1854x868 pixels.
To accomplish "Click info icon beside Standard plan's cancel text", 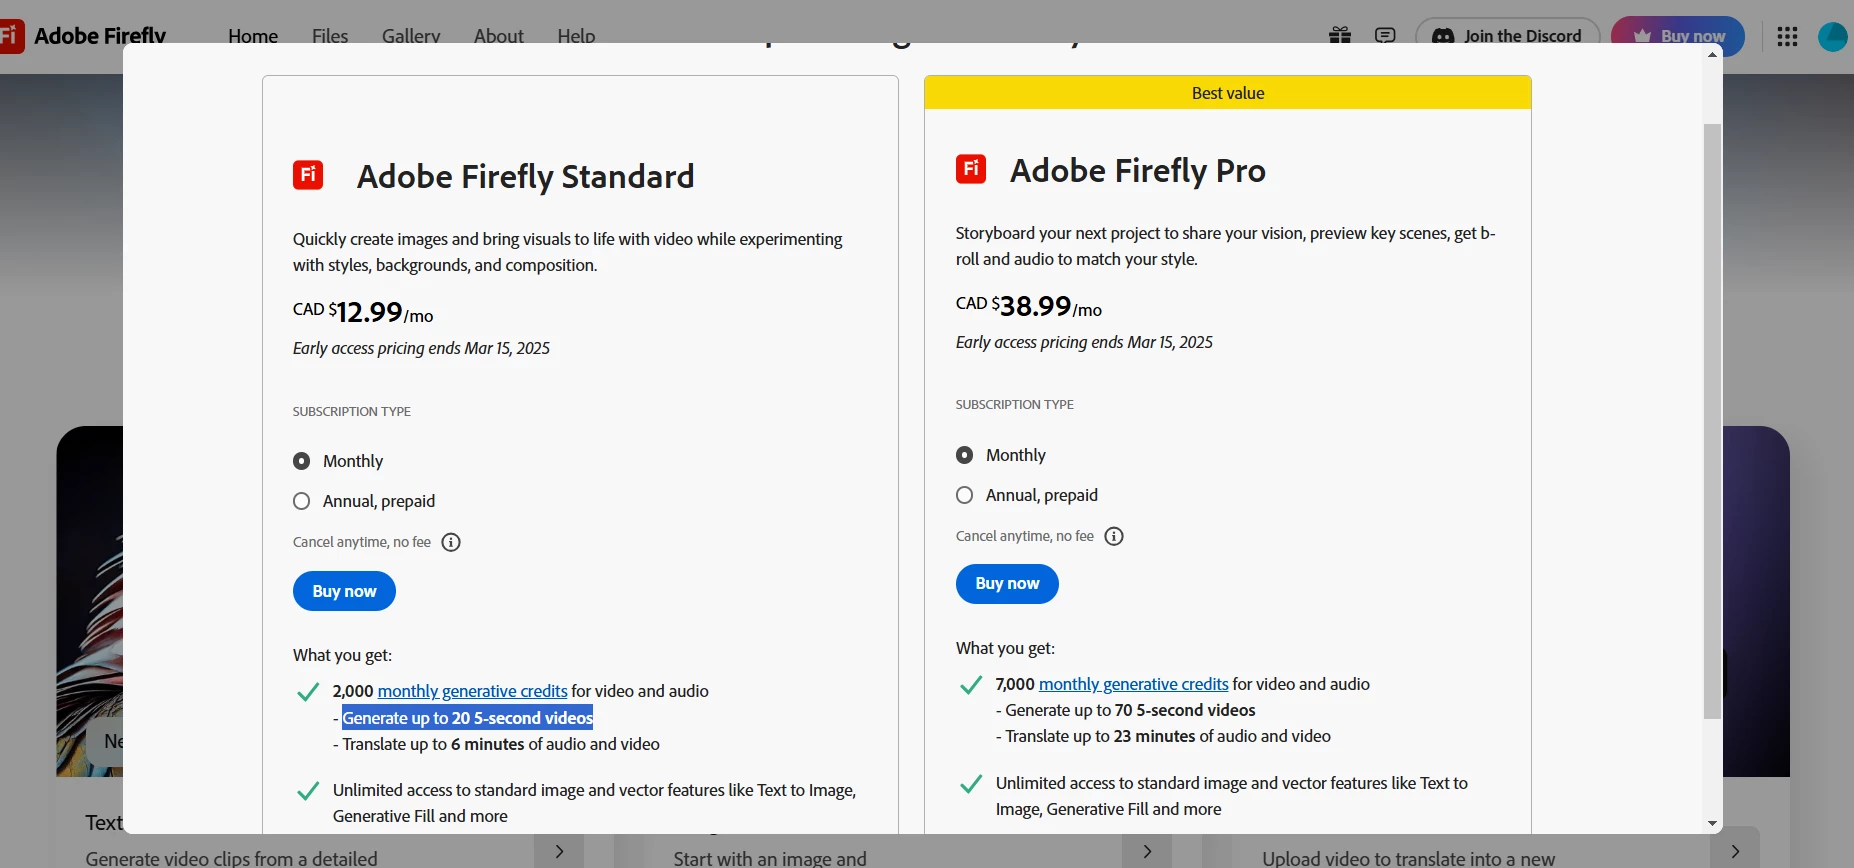I will pyautogui.click(x=451, y=542).
